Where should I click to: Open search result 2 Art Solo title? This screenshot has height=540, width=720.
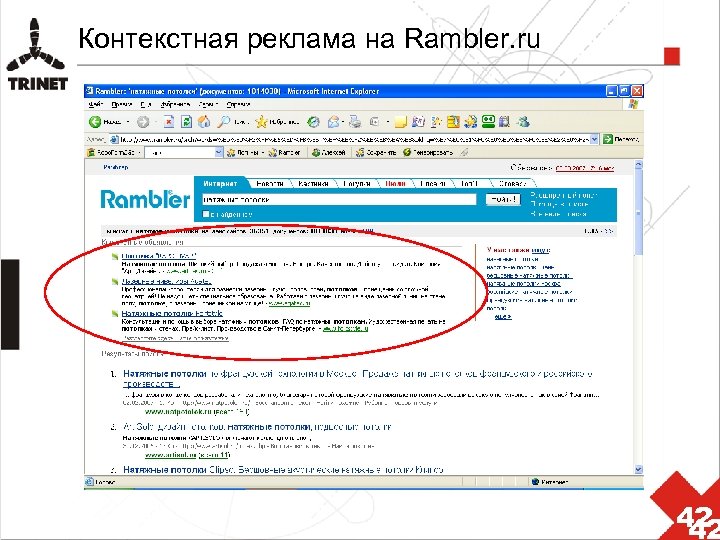(x=257, y=427)
